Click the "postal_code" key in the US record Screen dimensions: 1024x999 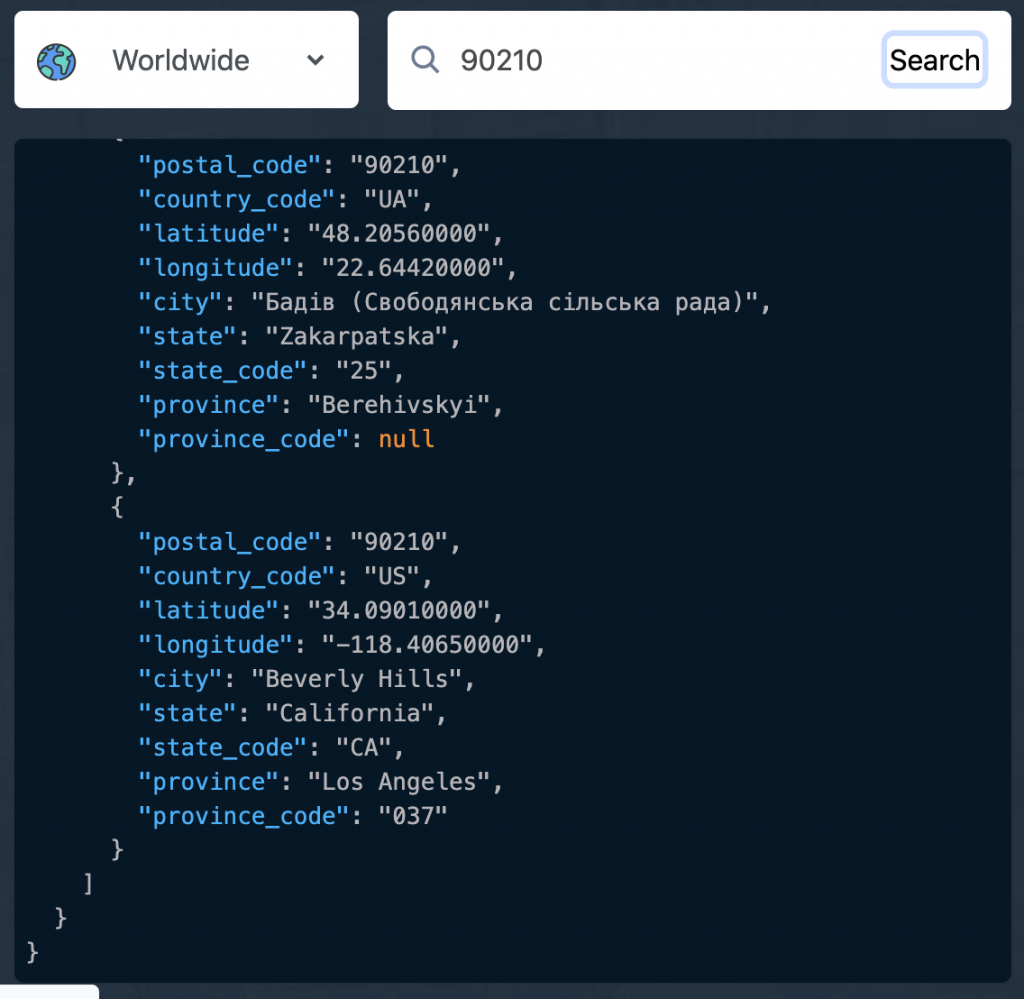(x=230, y=542)
